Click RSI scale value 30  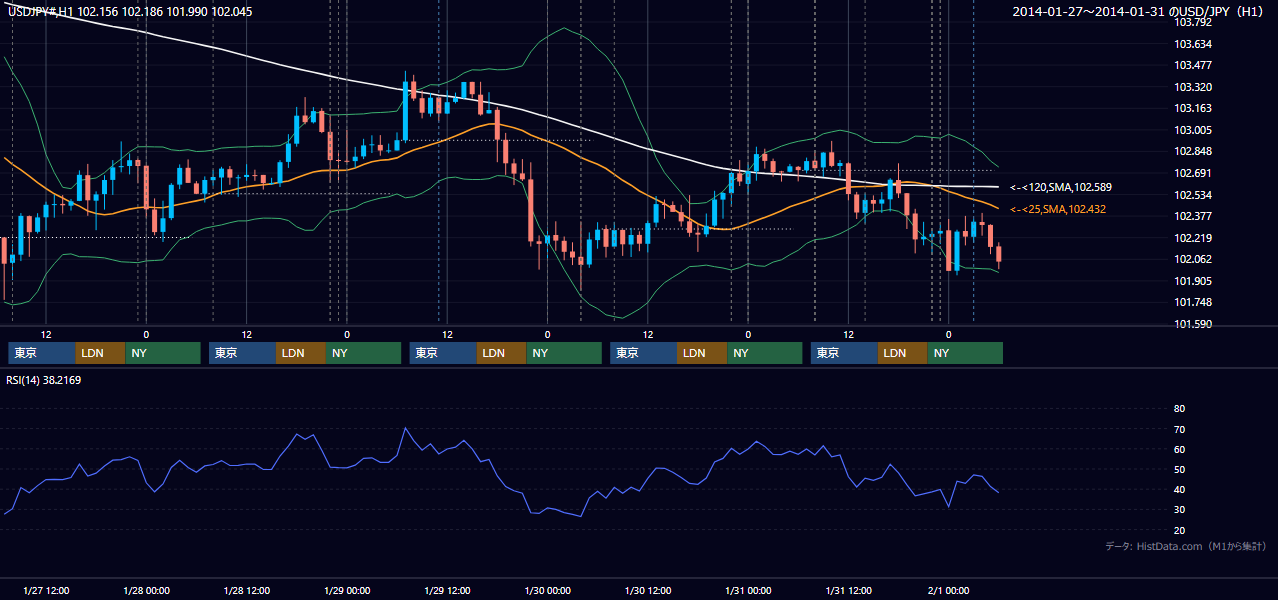[x=1179, y=510]
